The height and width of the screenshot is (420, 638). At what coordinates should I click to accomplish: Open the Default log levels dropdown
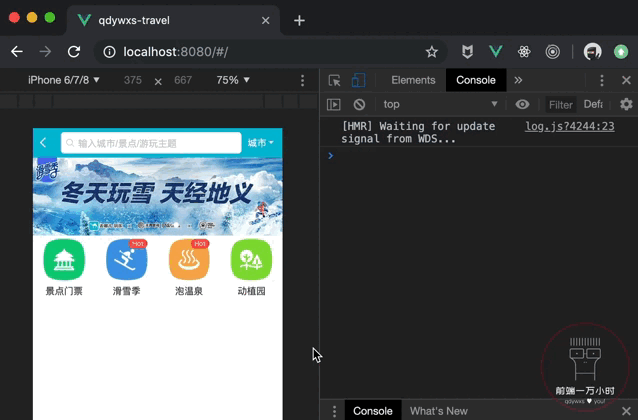point(593,105)
